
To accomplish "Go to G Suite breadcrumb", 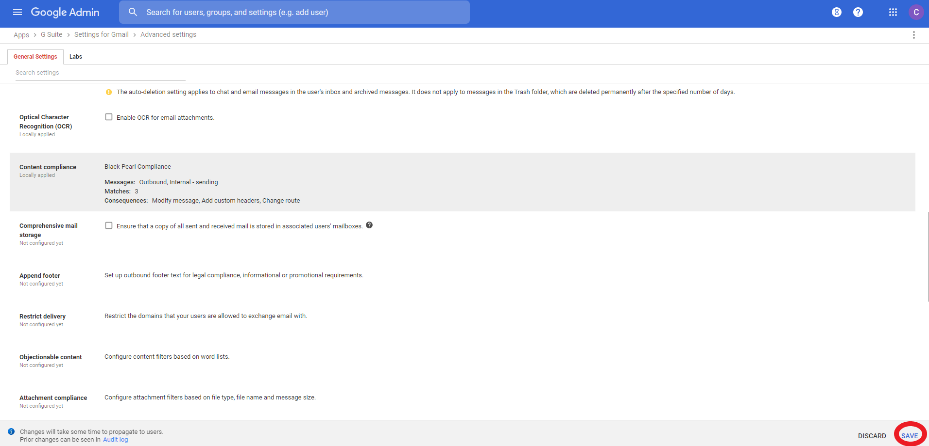I will pos(52,35).
